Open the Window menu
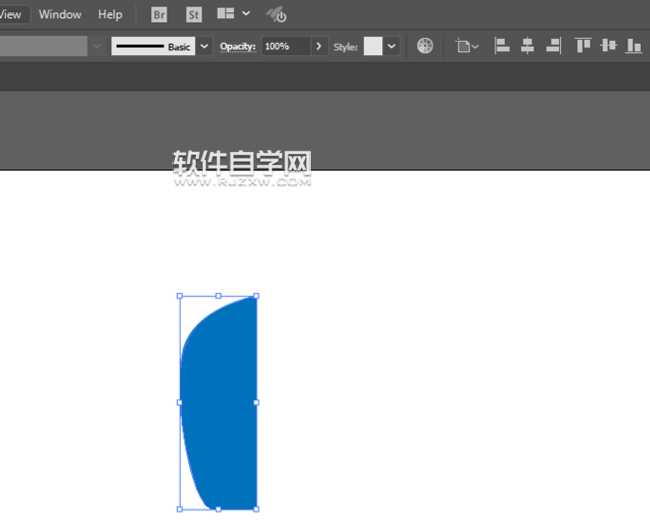This screenshot has width=650, height=529. (x=60, y=15)
